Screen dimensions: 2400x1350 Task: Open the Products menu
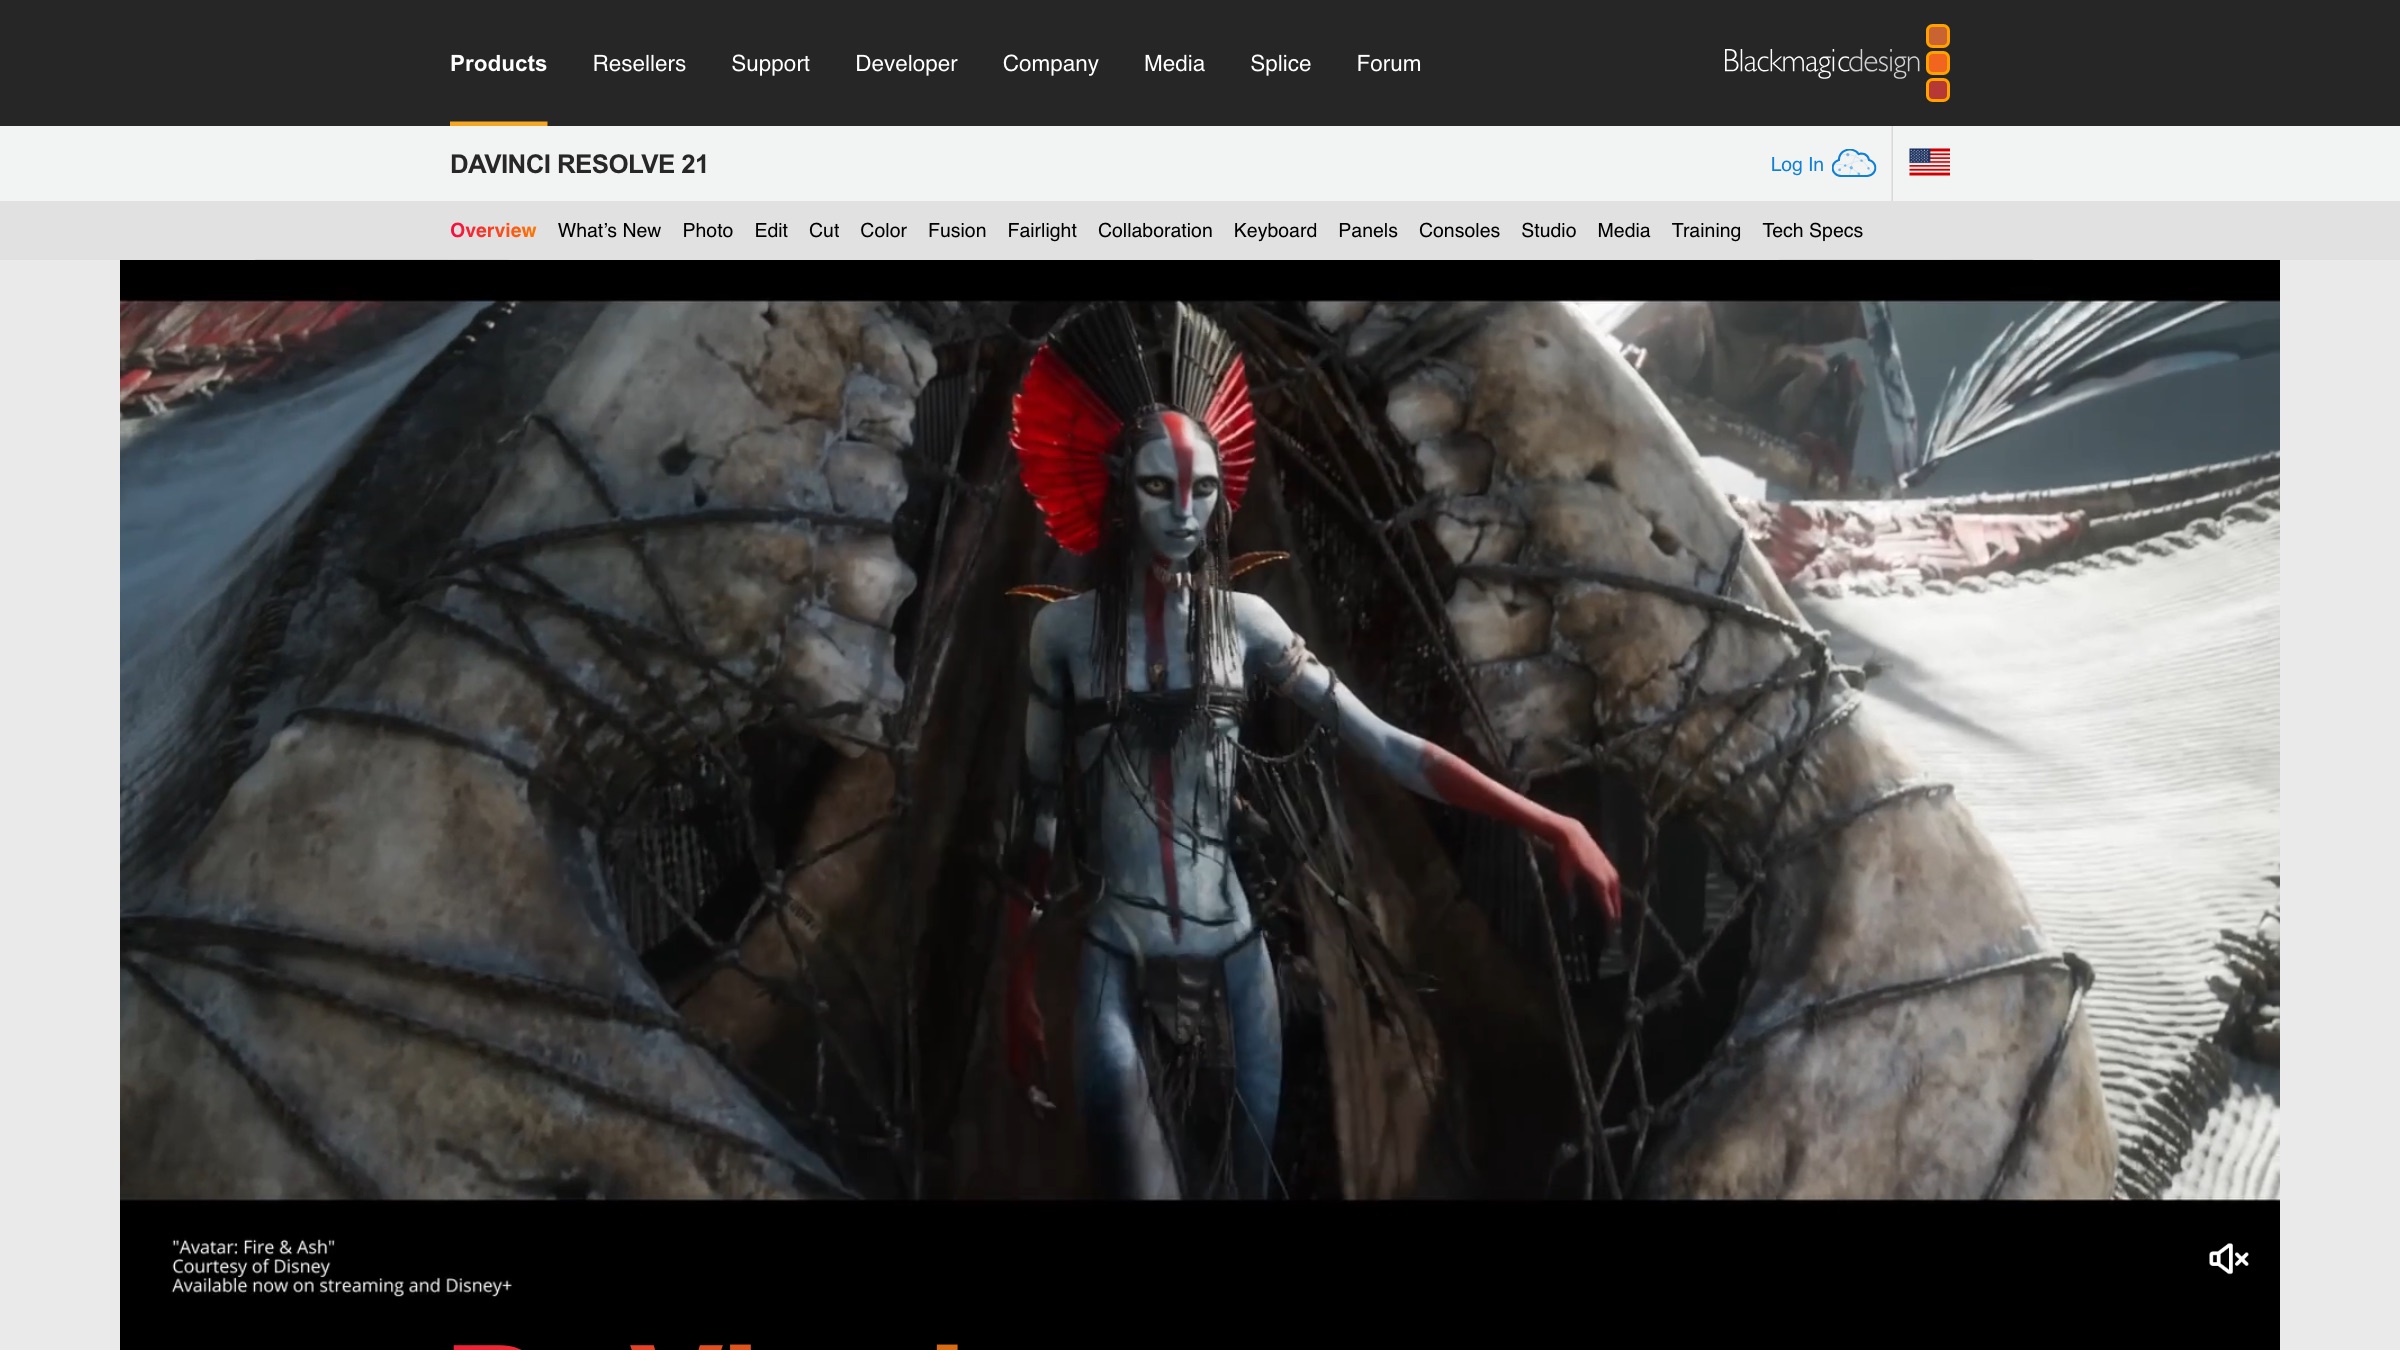pyautogui.click(x=498, y=63)
